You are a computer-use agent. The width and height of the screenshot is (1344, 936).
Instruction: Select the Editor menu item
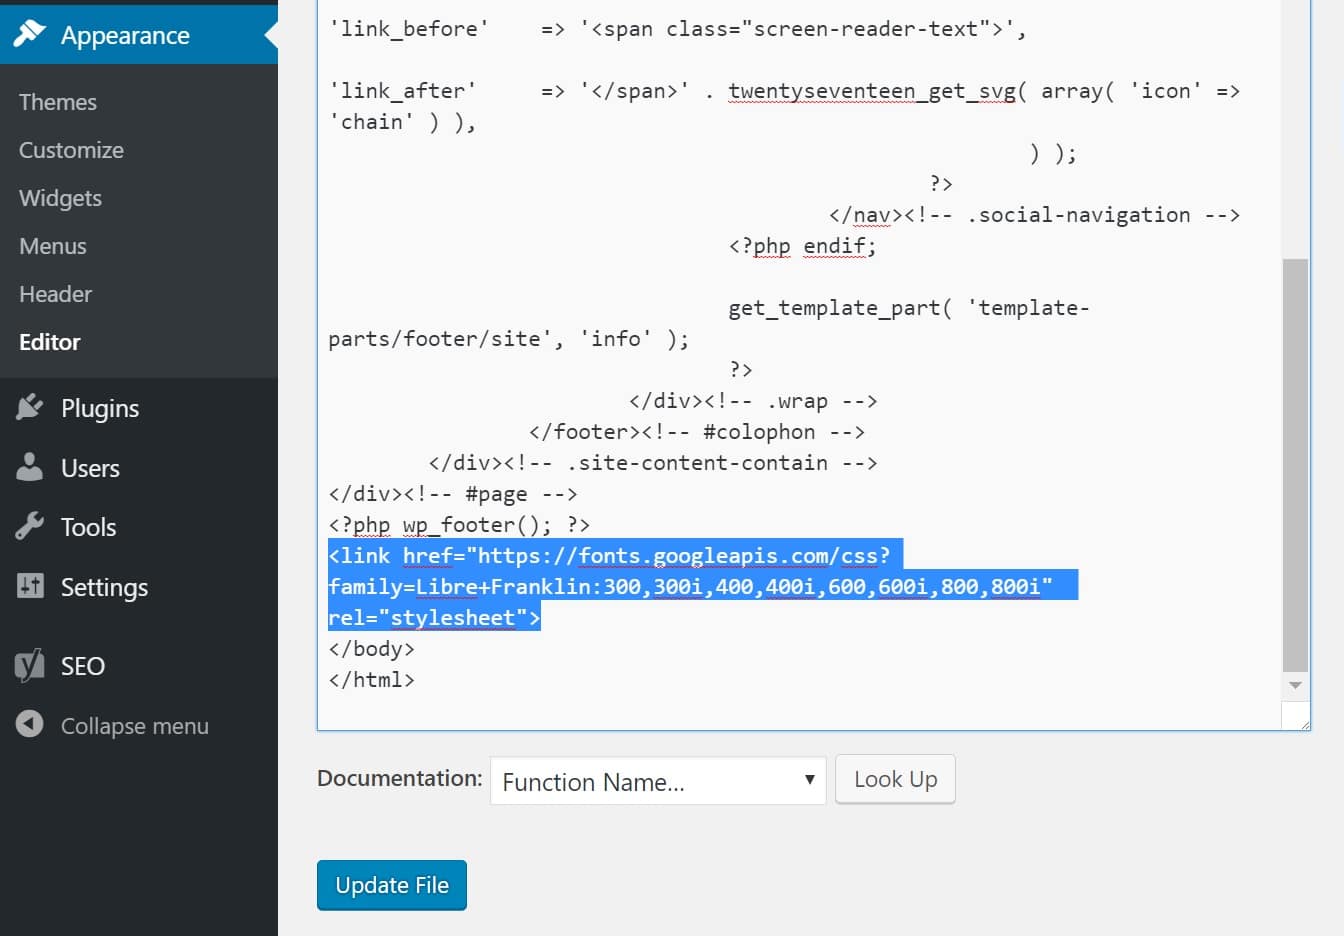pyautogui.click(x=48, y=342)
